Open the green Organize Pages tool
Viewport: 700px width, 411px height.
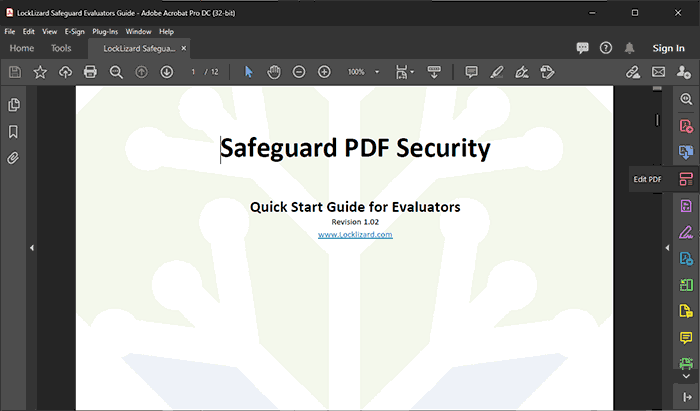coord(686,284)
